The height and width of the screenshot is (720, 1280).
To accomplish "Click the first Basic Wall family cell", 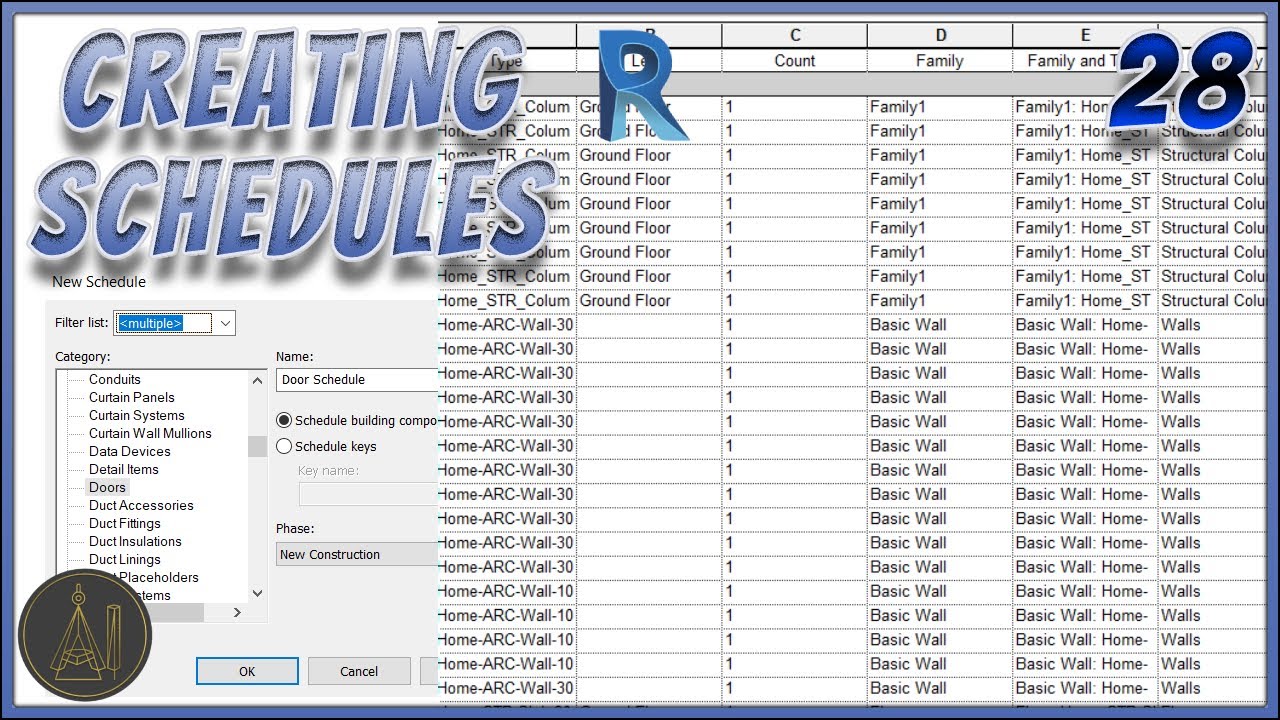I will [940, 325].
